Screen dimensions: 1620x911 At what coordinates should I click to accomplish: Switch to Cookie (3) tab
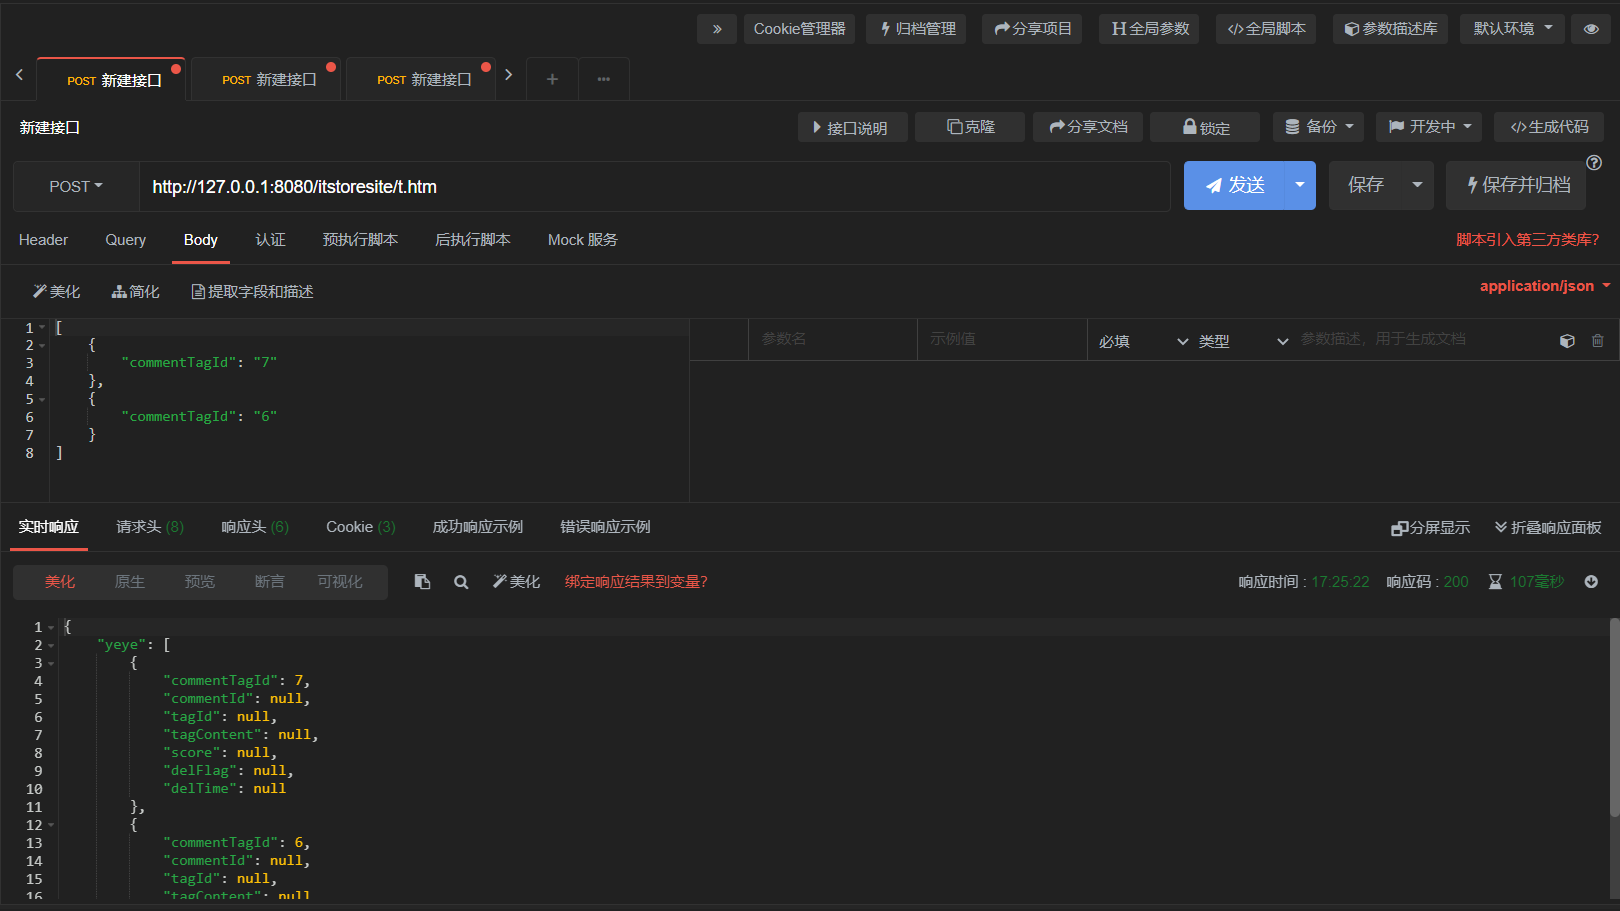click(361, 527)
